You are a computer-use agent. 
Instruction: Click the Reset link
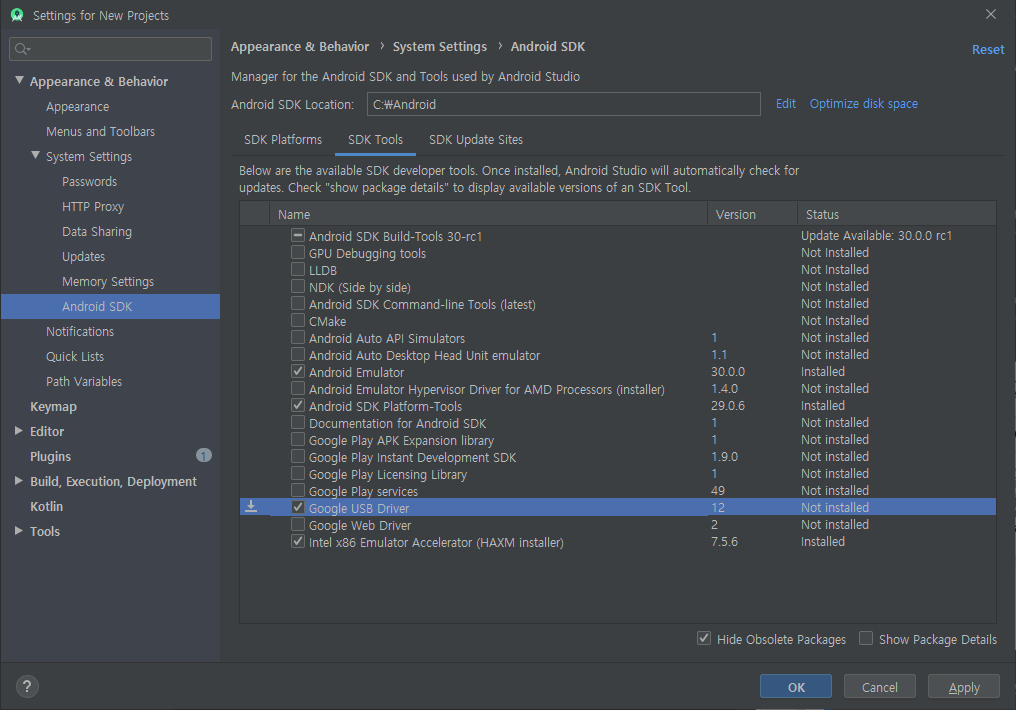[987, 49]
